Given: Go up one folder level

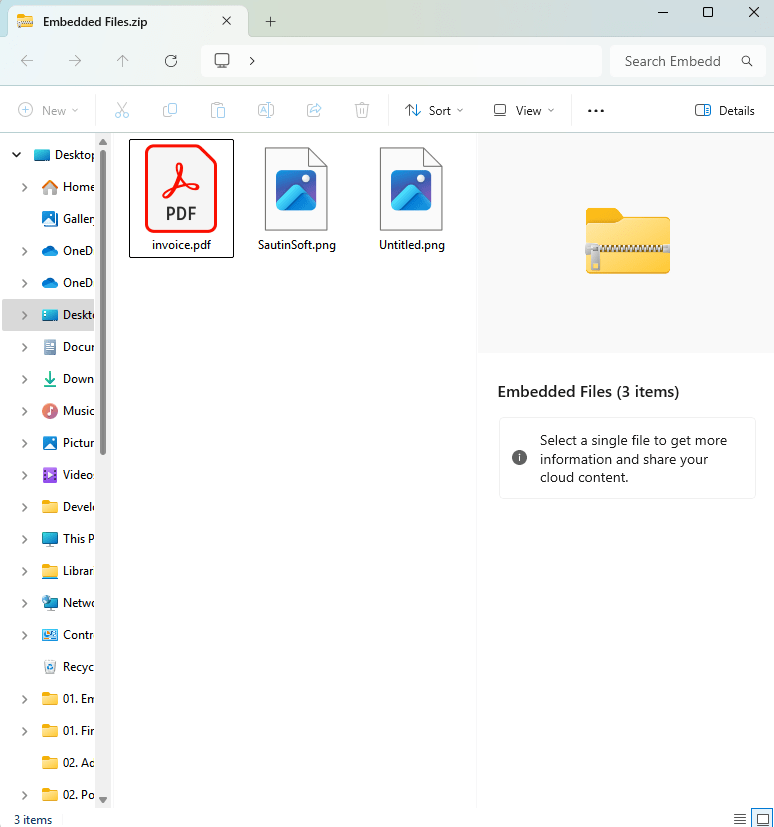Looking at the screenshot, I should [x=122, y=61].
